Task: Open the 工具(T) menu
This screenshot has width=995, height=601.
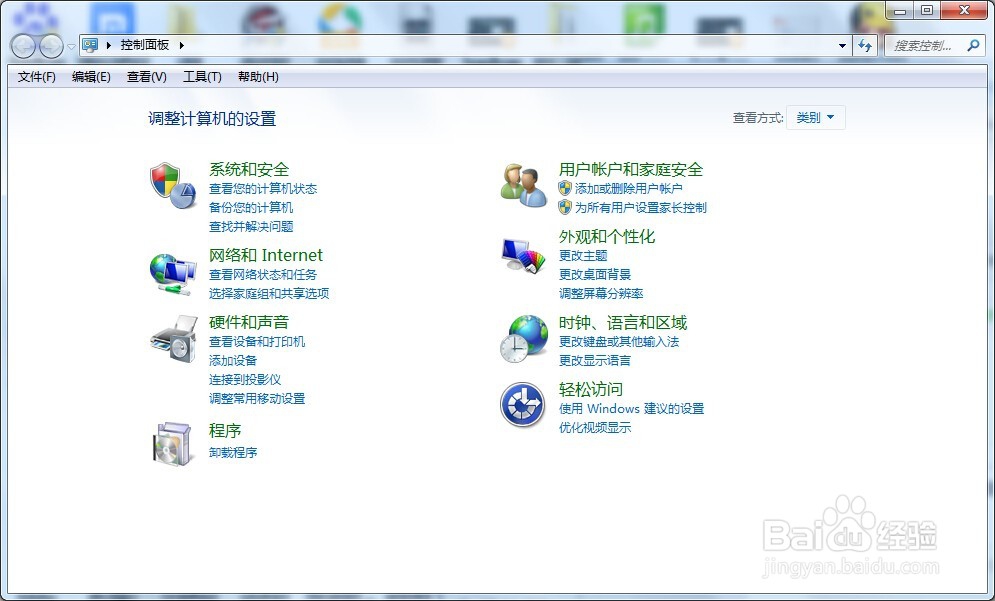Action: tap(201, 77)
